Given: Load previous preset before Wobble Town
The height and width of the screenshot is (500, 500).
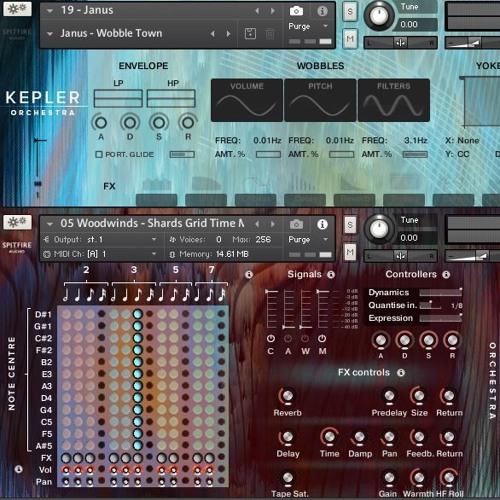Looking at the screenshot, I should (213, 34).
